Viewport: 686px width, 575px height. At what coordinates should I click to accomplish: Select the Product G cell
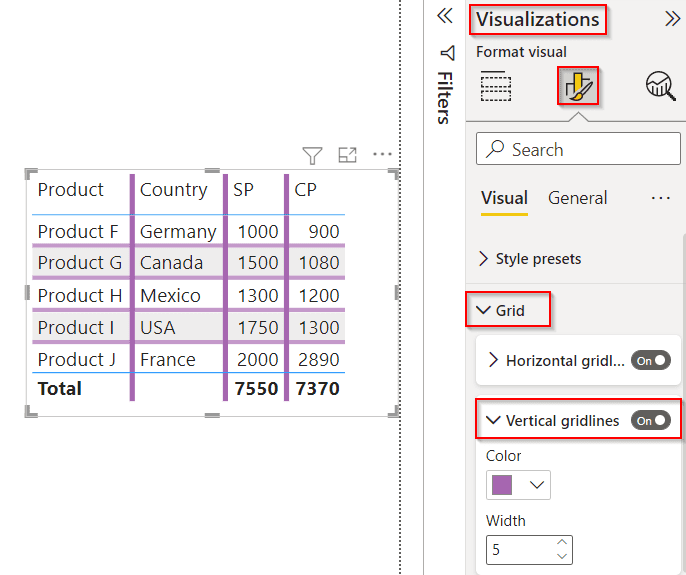pos(80,263)
